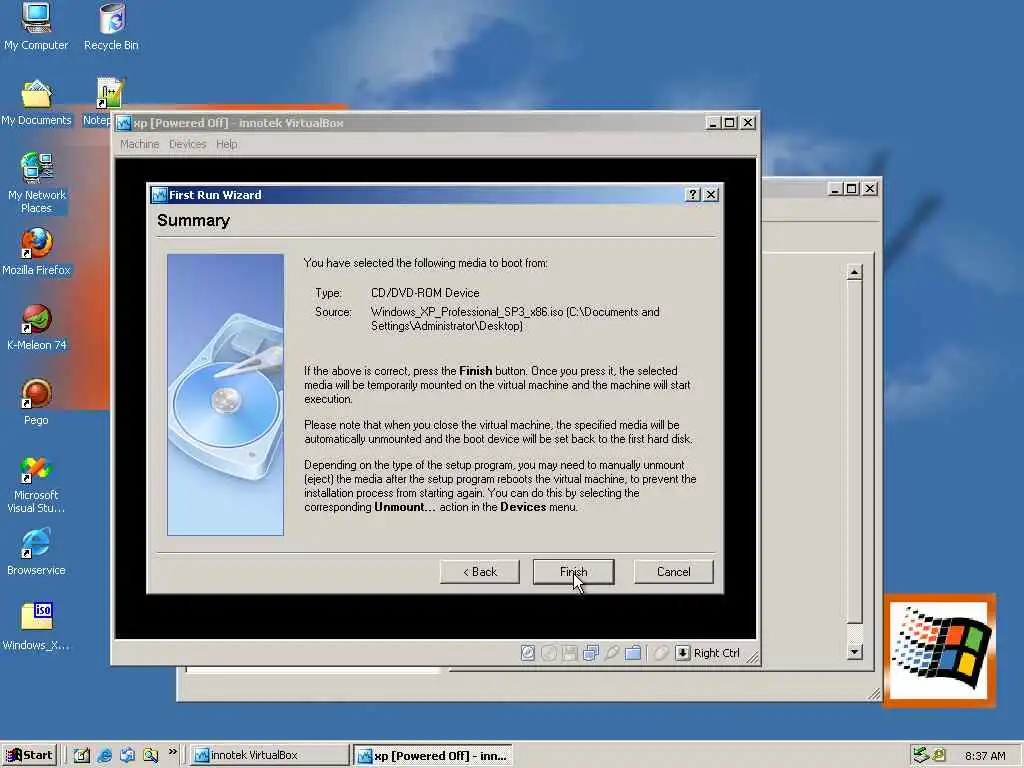Select the My Network Places icon
The height and width of the screenshot is (768, 1024).
[x=36, y=183]
